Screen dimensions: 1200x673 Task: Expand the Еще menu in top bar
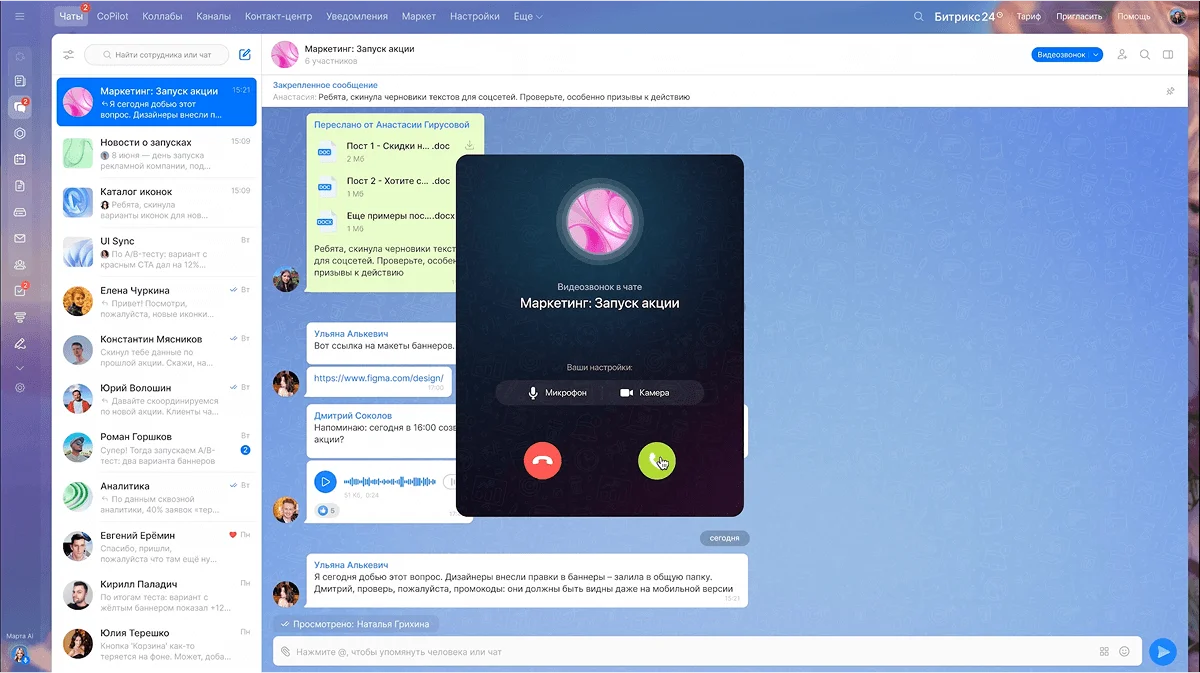(525, 17)
